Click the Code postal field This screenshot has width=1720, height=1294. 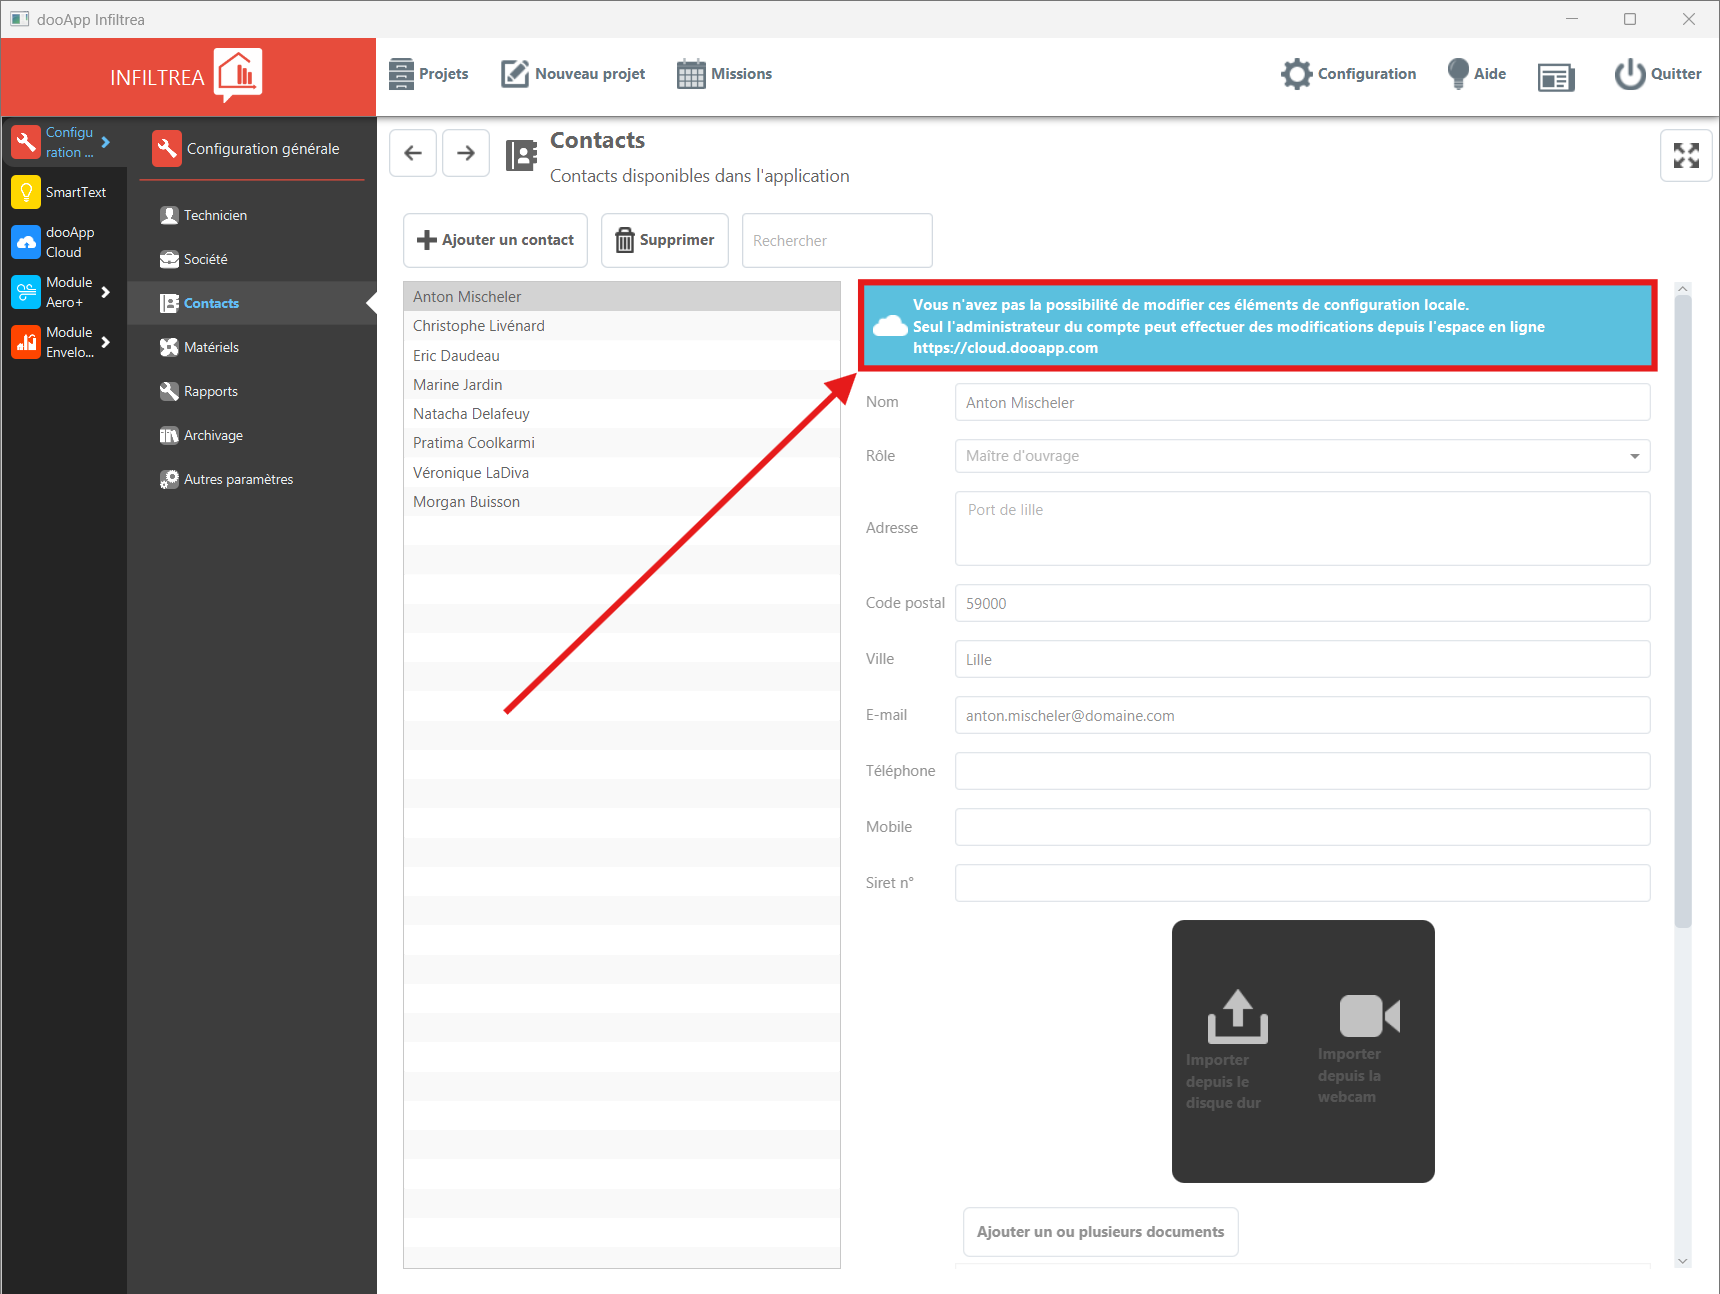[1302, 603]
